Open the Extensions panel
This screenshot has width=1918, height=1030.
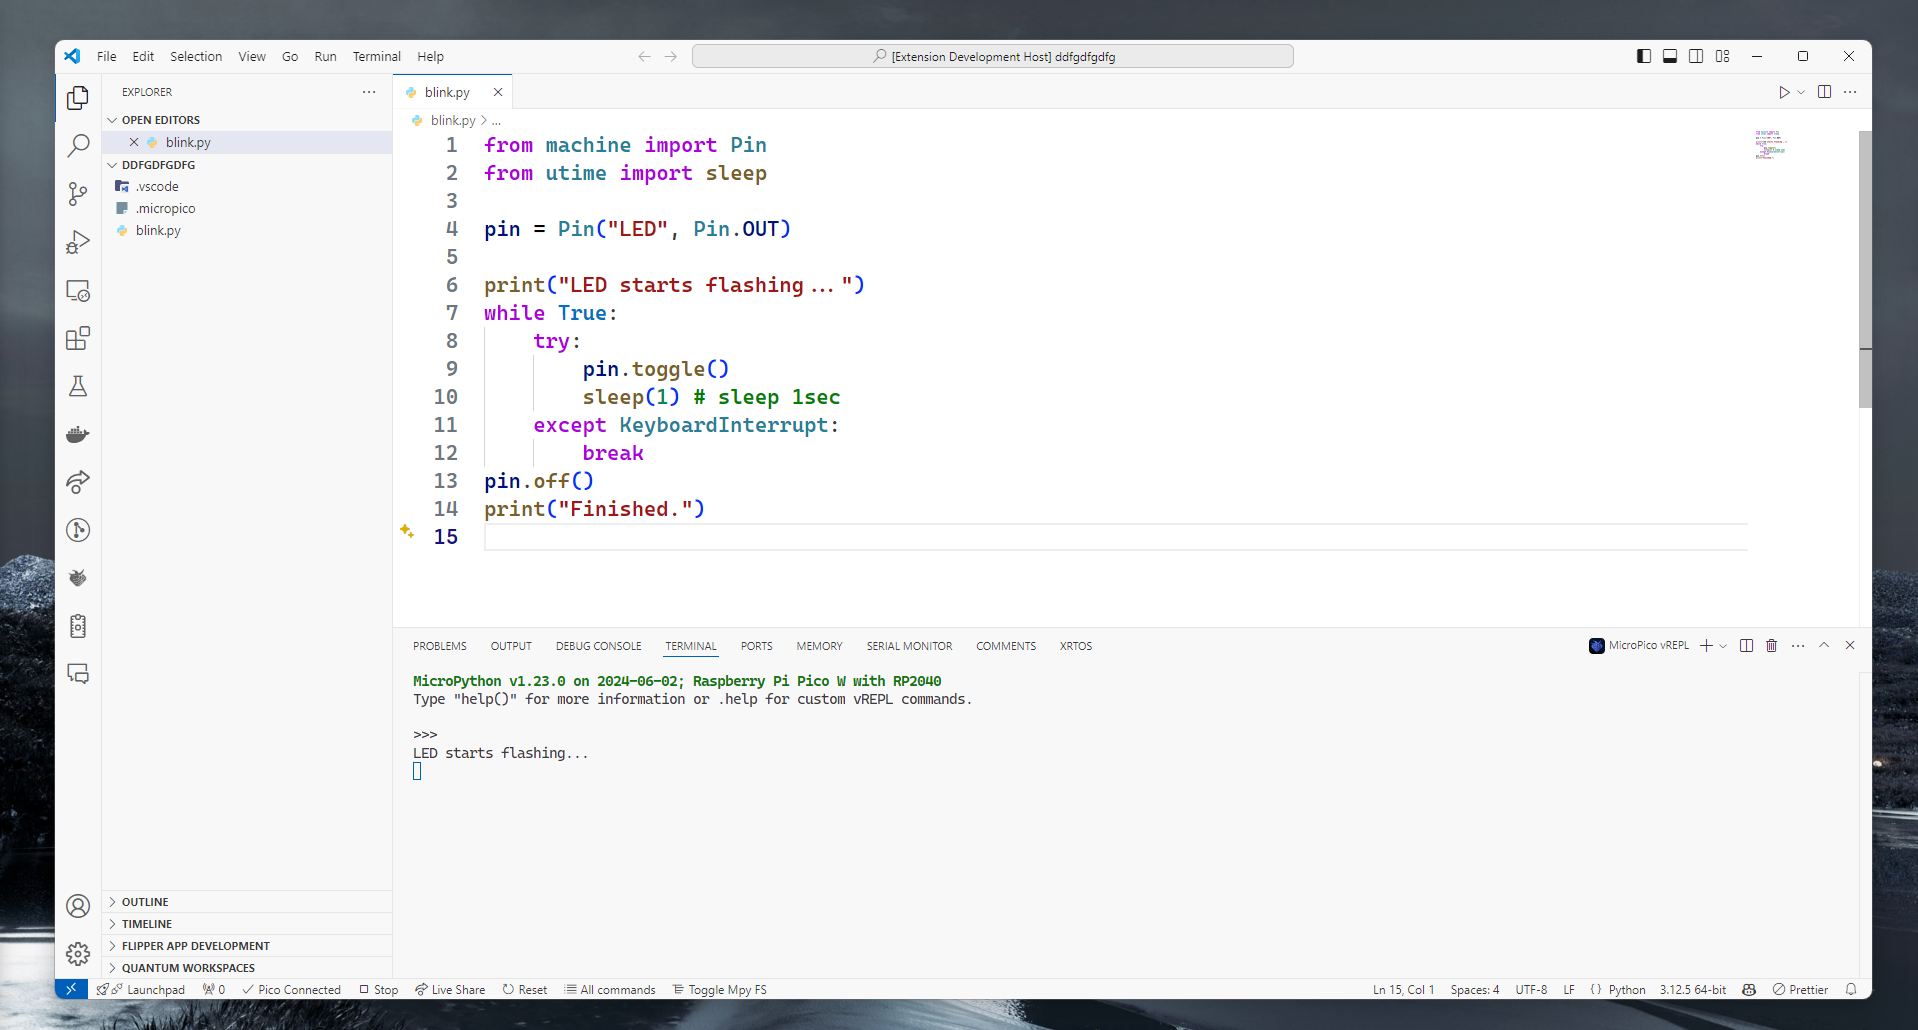(x=78, y=338)
